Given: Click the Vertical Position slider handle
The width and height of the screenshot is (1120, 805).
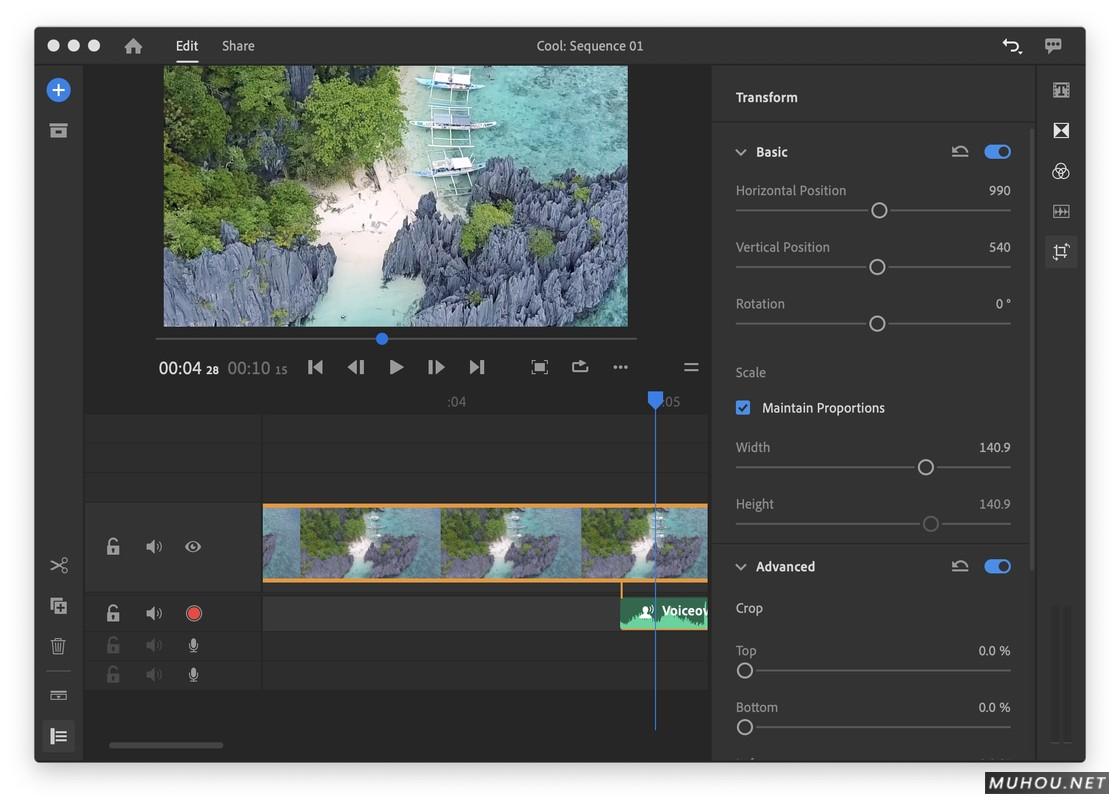Looking at the screenshot, I should pos(877,267).
